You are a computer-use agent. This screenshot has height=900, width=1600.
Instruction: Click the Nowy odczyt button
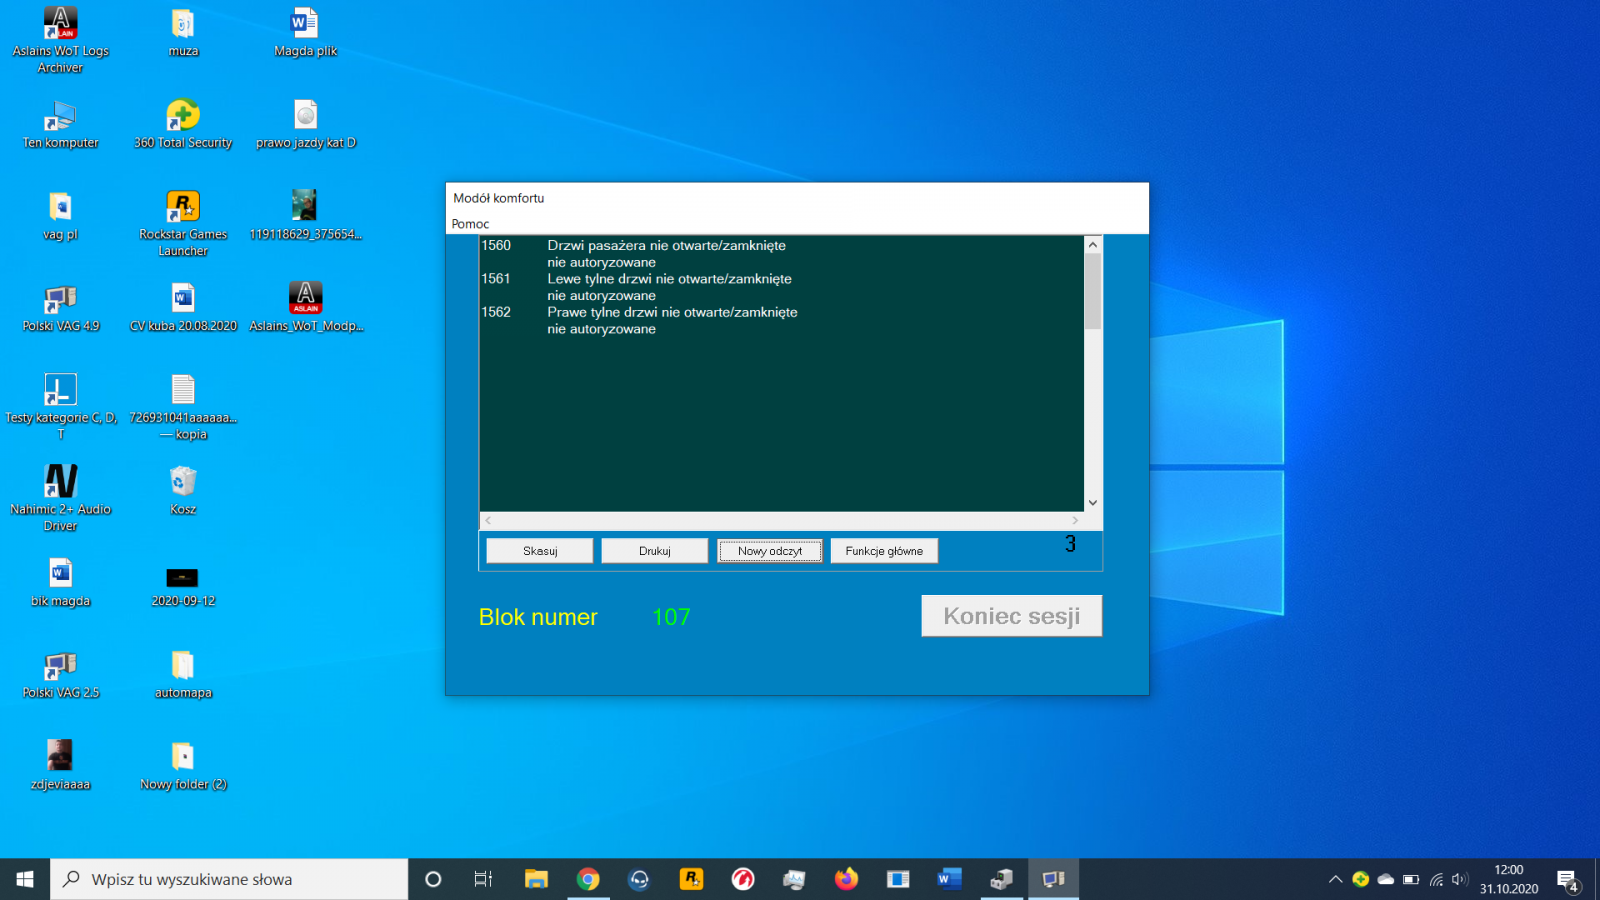coord(770,551)
